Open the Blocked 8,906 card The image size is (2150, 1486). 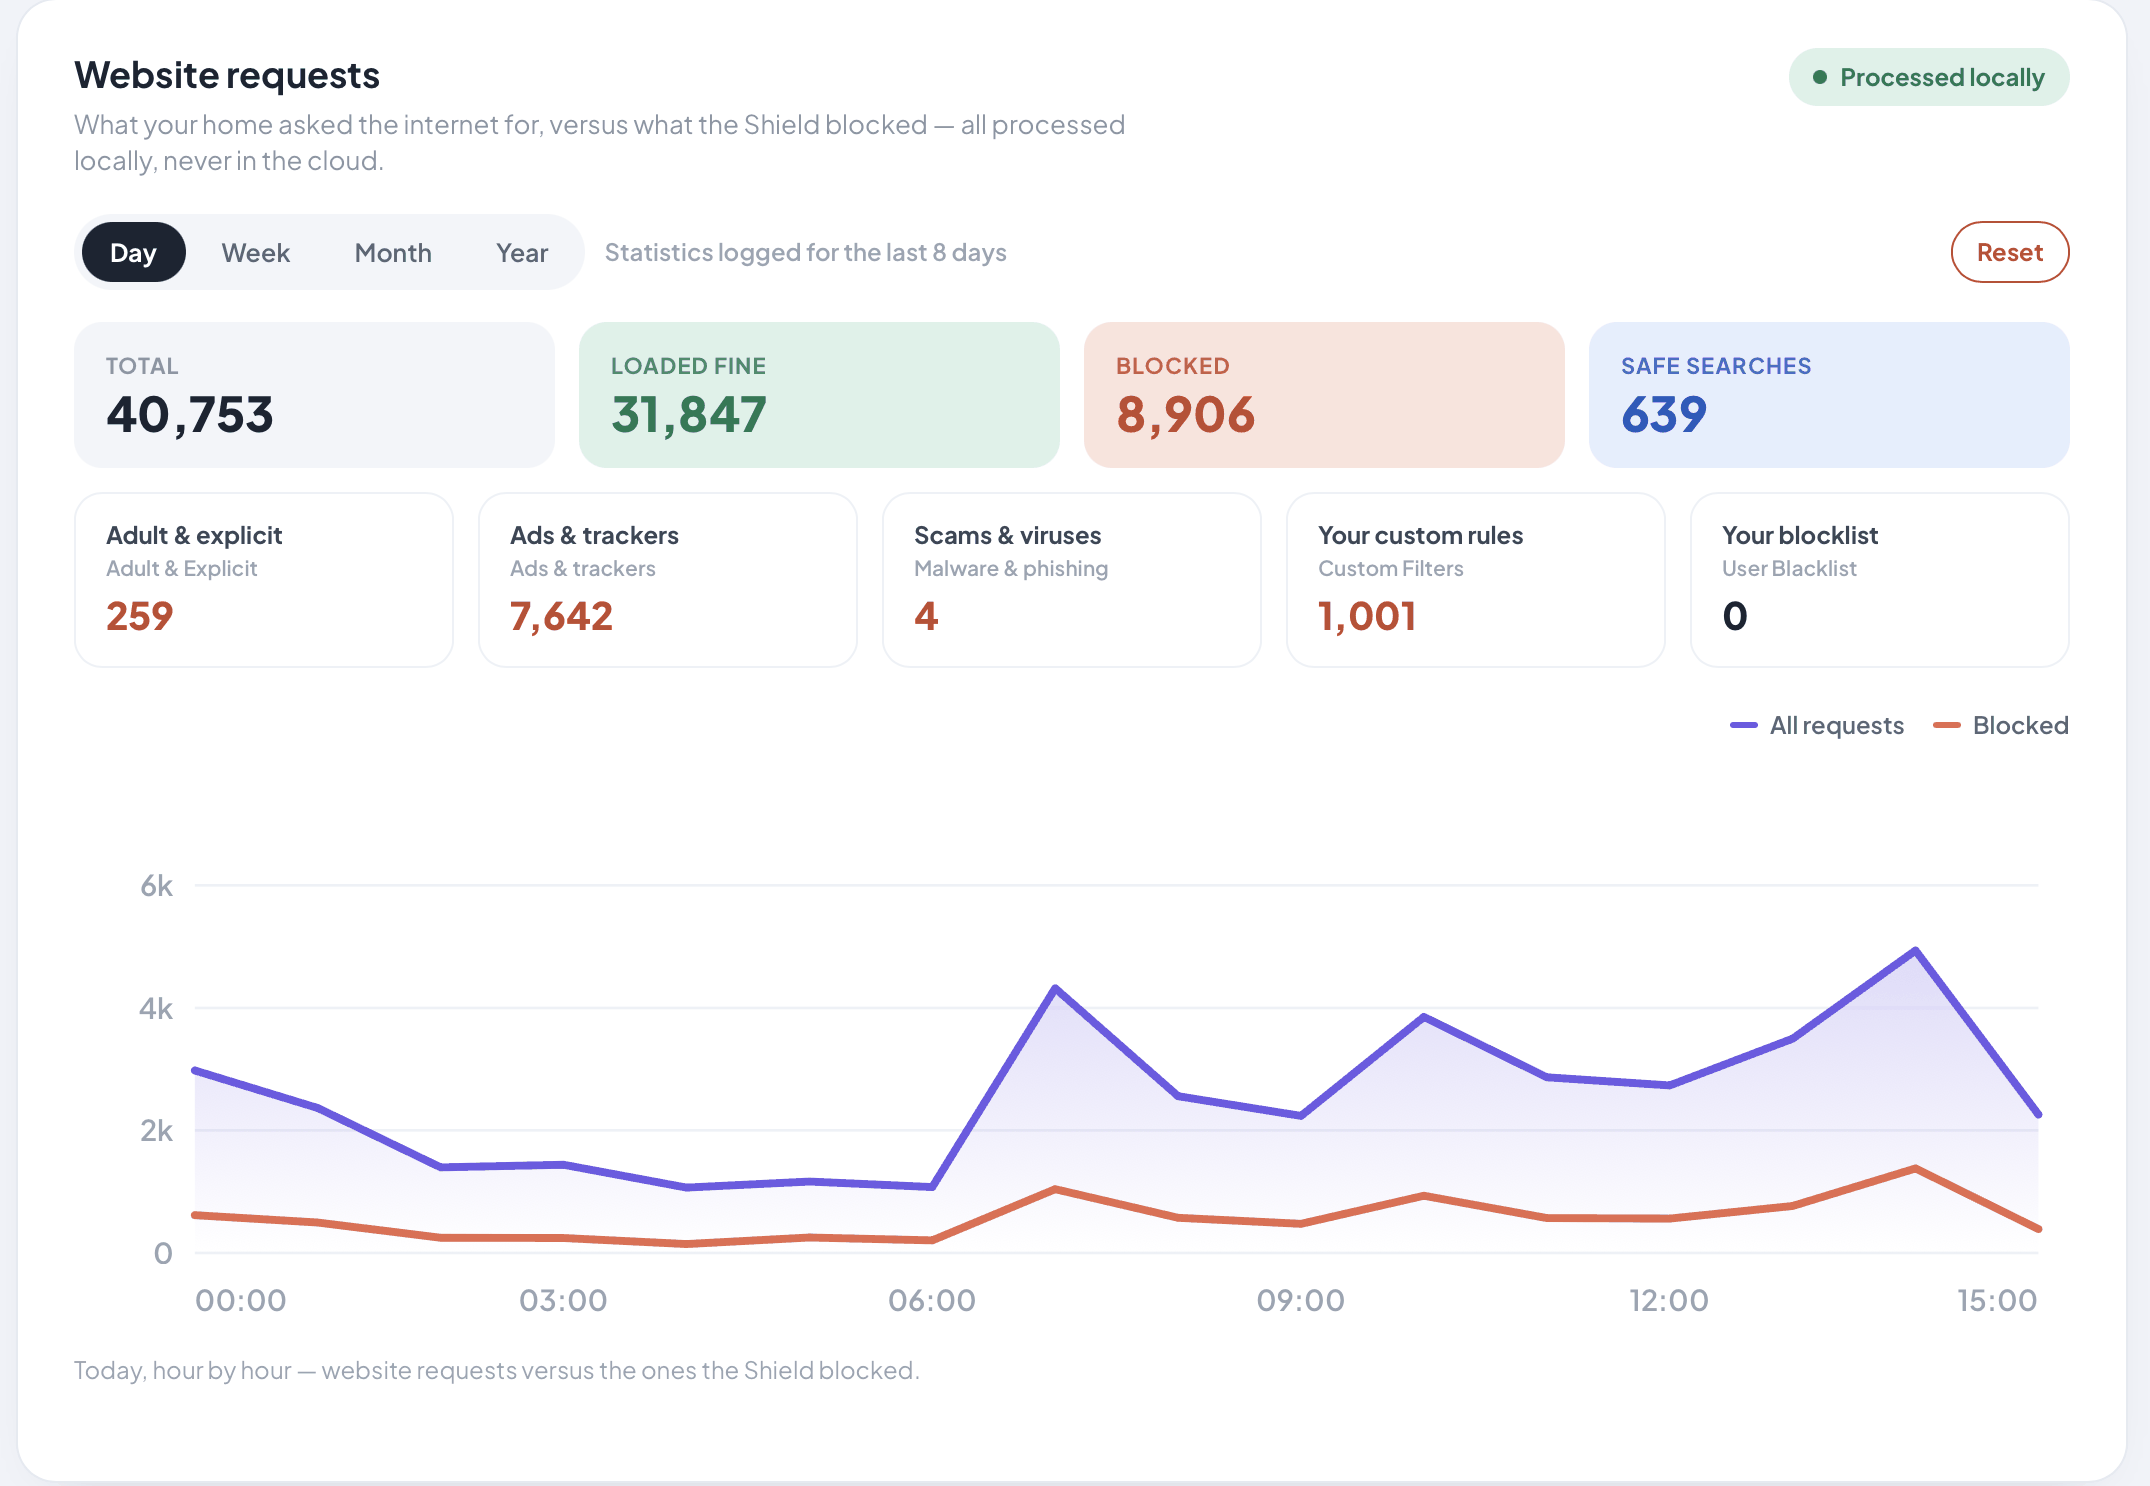(1324, 395)
